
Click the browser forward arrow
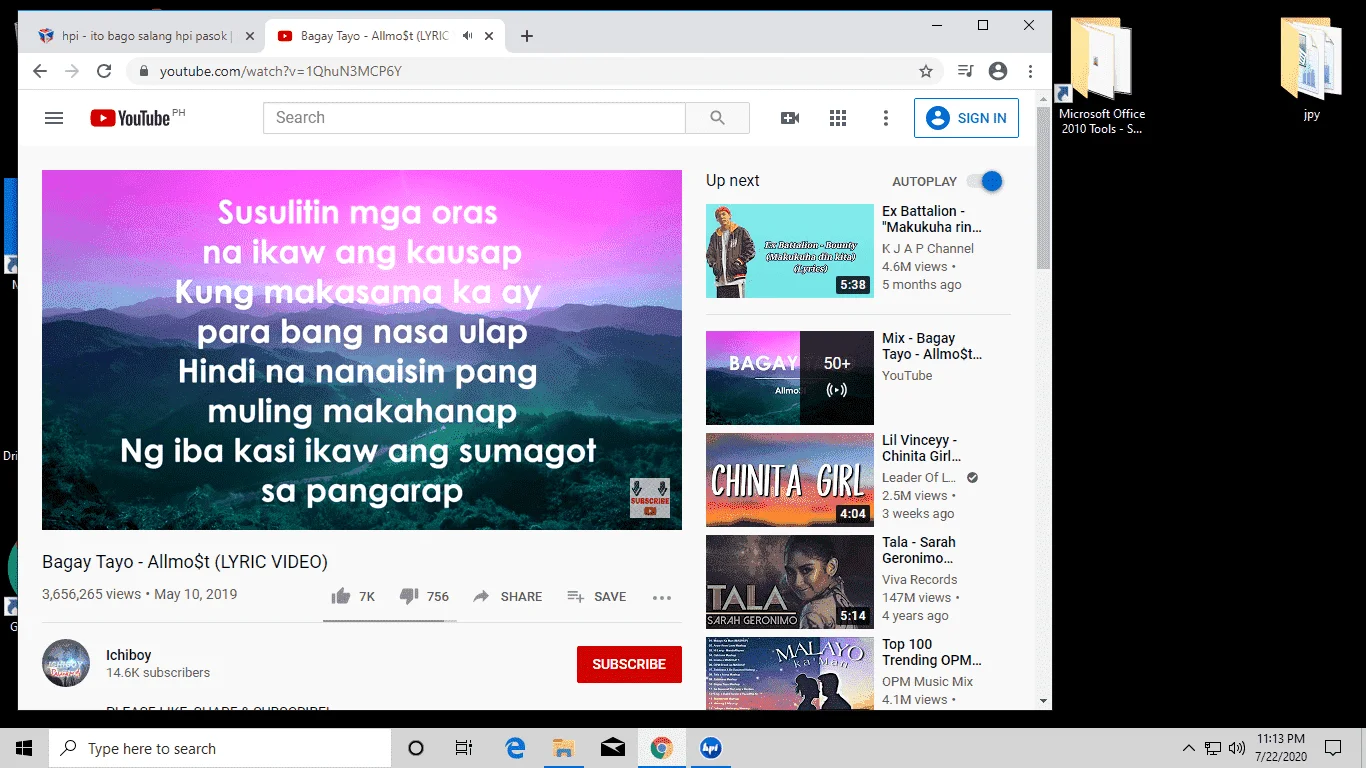click(x=72, y=71)
